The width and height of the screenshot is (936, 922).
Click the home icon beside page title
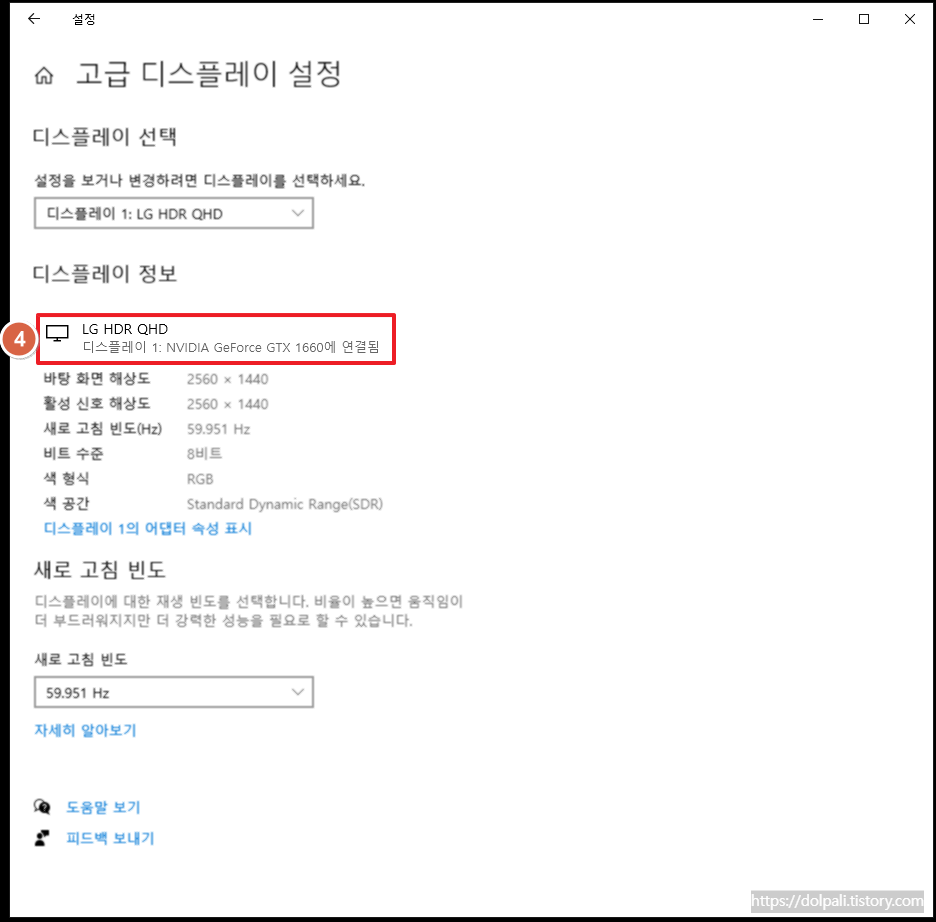(44, 74)
